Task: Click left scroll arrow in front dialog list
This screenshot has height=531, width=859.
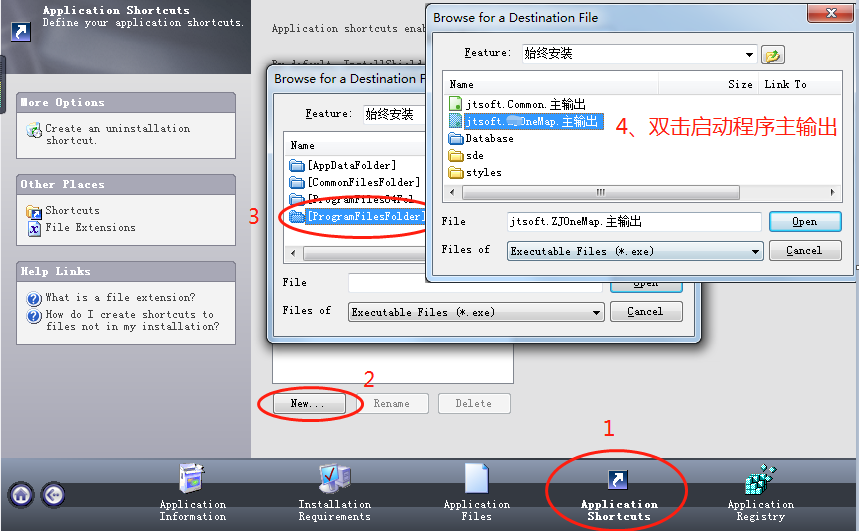Action: [452, 192]
